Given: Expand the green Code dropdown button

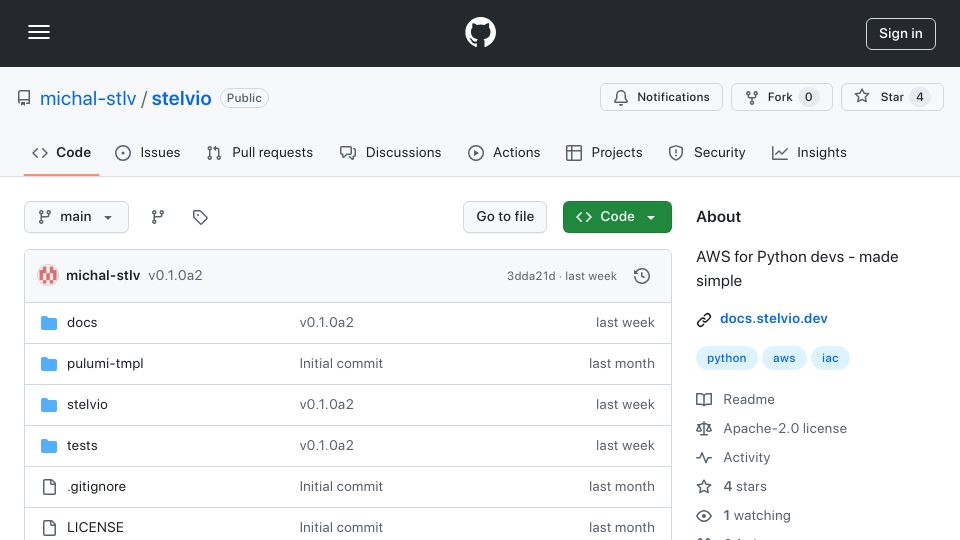Looking at the screenshot, I should [617, 217].
